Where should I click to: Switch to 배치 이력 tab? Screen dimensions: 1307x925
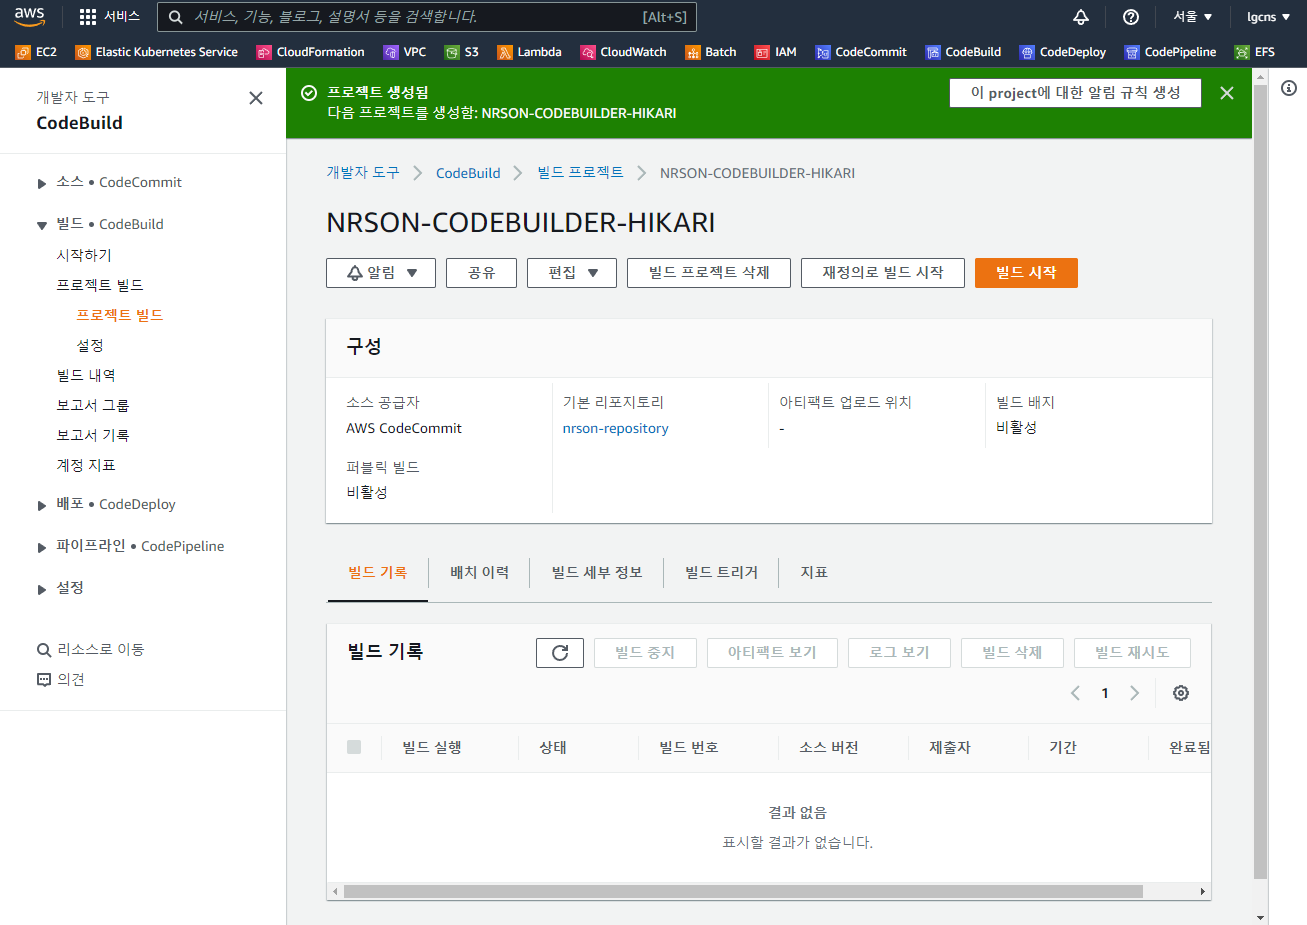[x=479, y=573]
